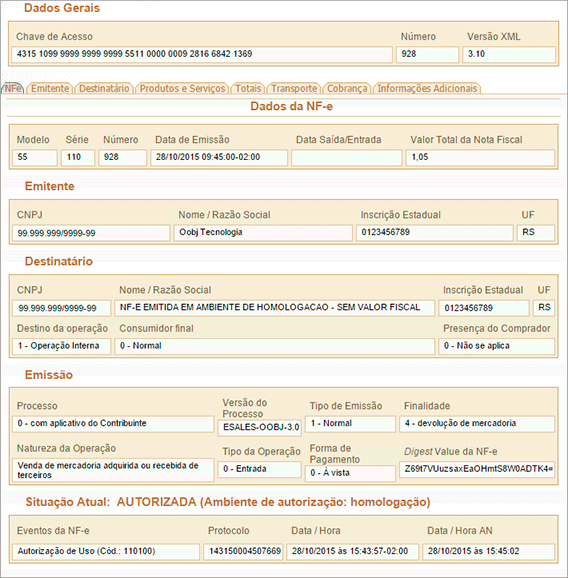Screen dimensions: 568x578
Task: Select the Data de Emissão field
Action: click(219, 157)
